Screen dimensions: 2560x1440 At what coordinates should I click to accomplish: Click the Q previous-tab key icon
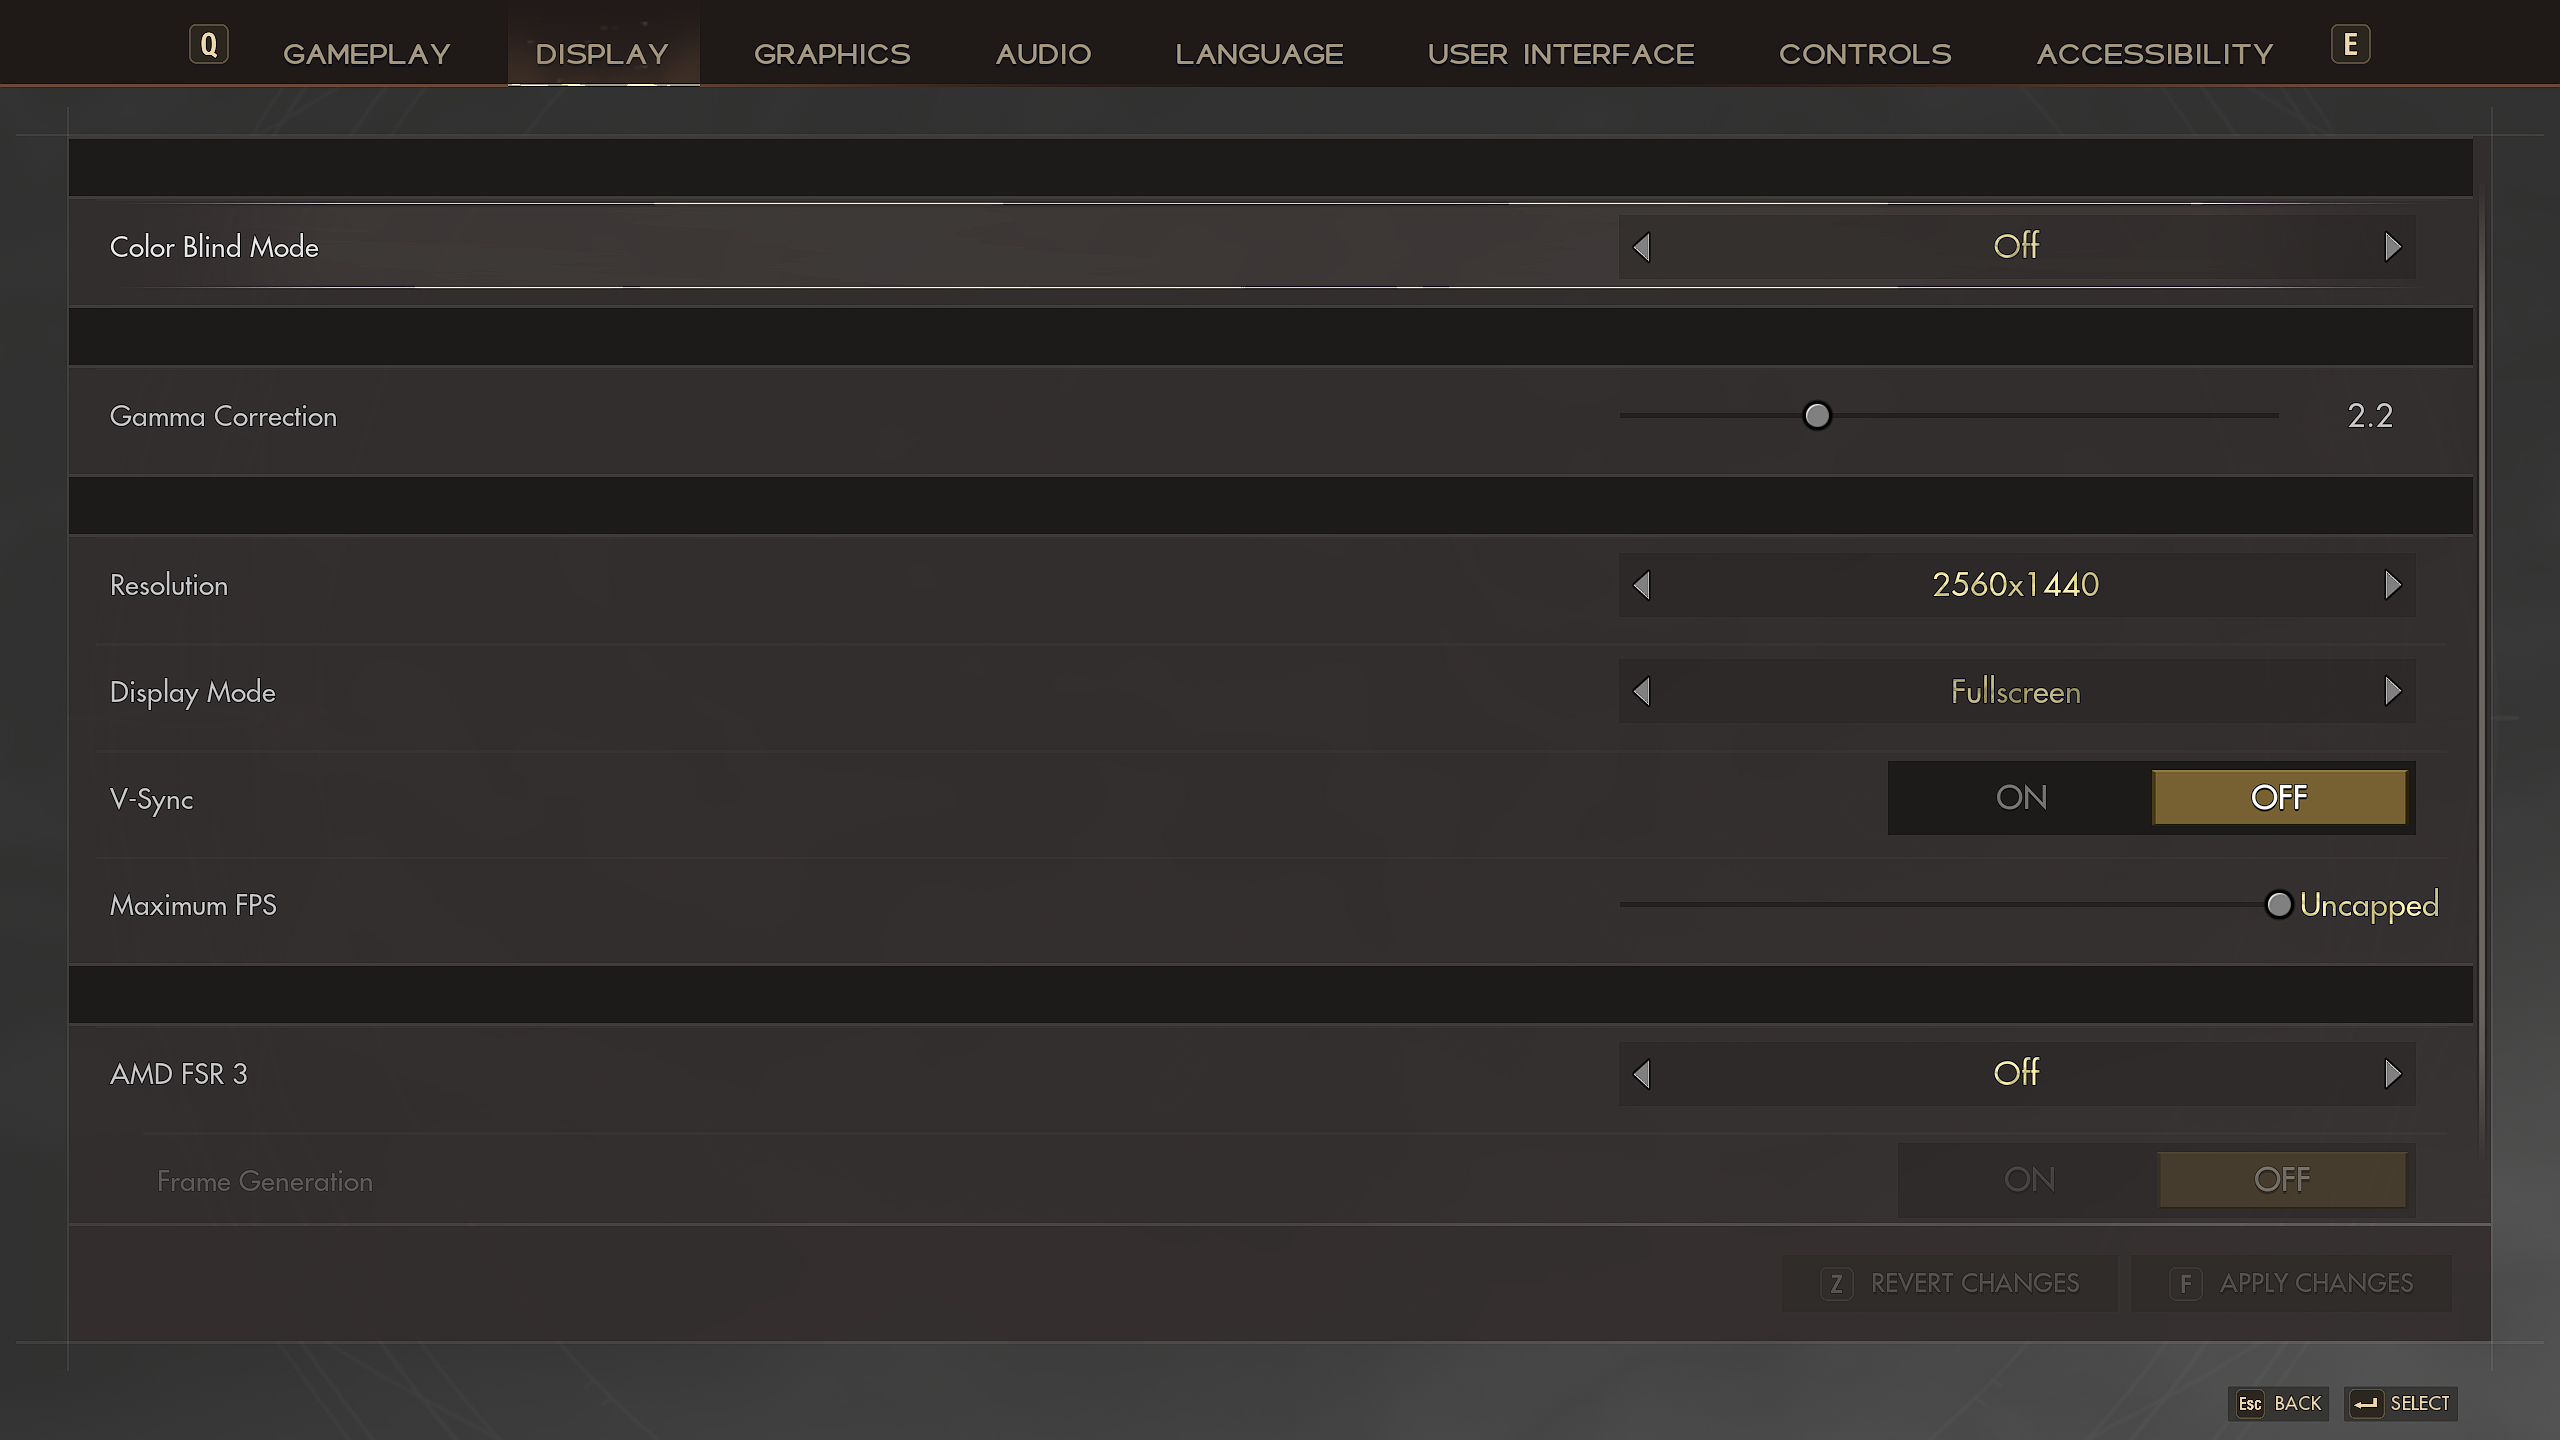coord(208,45)
